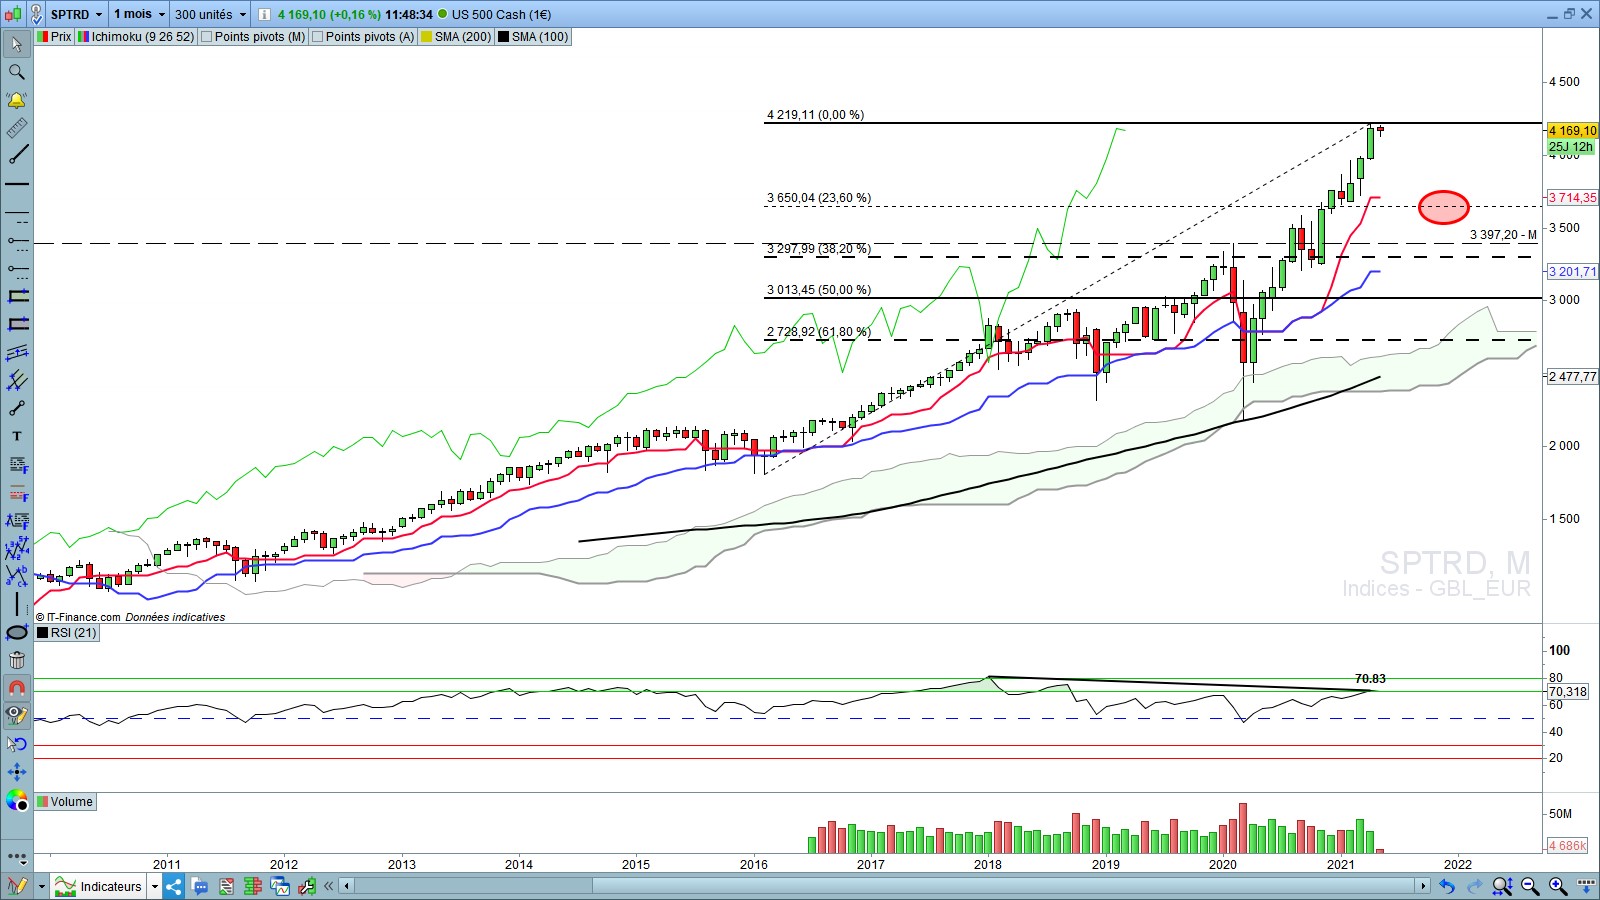The width and height of the screenshot is (1600, 900).
Task: Open the options arrow in the bottom-right corner
Action: pyautogui.click(x=1585, y=886)
